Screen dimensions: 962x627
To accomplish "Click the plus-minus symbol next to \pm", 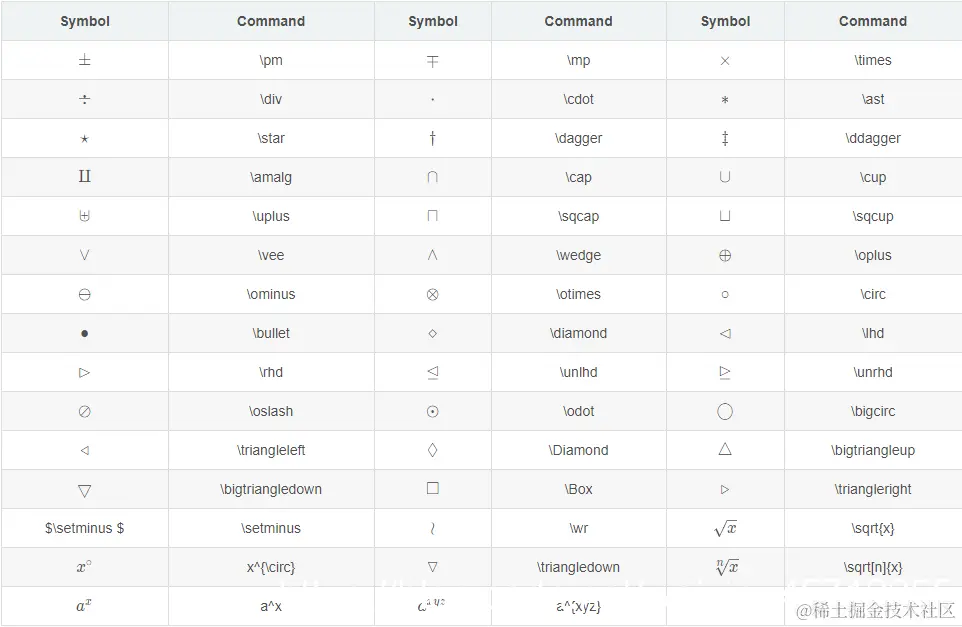I will click(85, 60).
